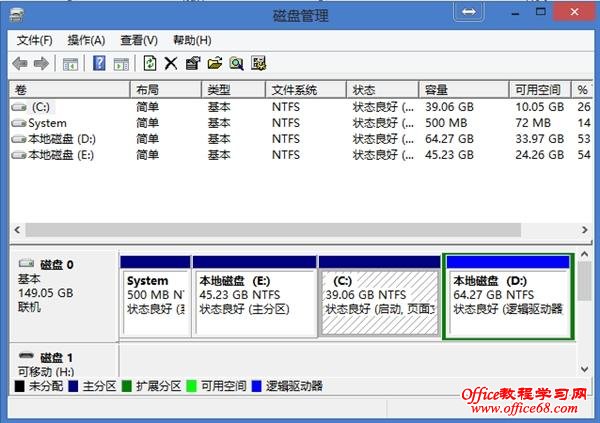Click the dark blue 主分区 legend swatch

click(73, 386)
